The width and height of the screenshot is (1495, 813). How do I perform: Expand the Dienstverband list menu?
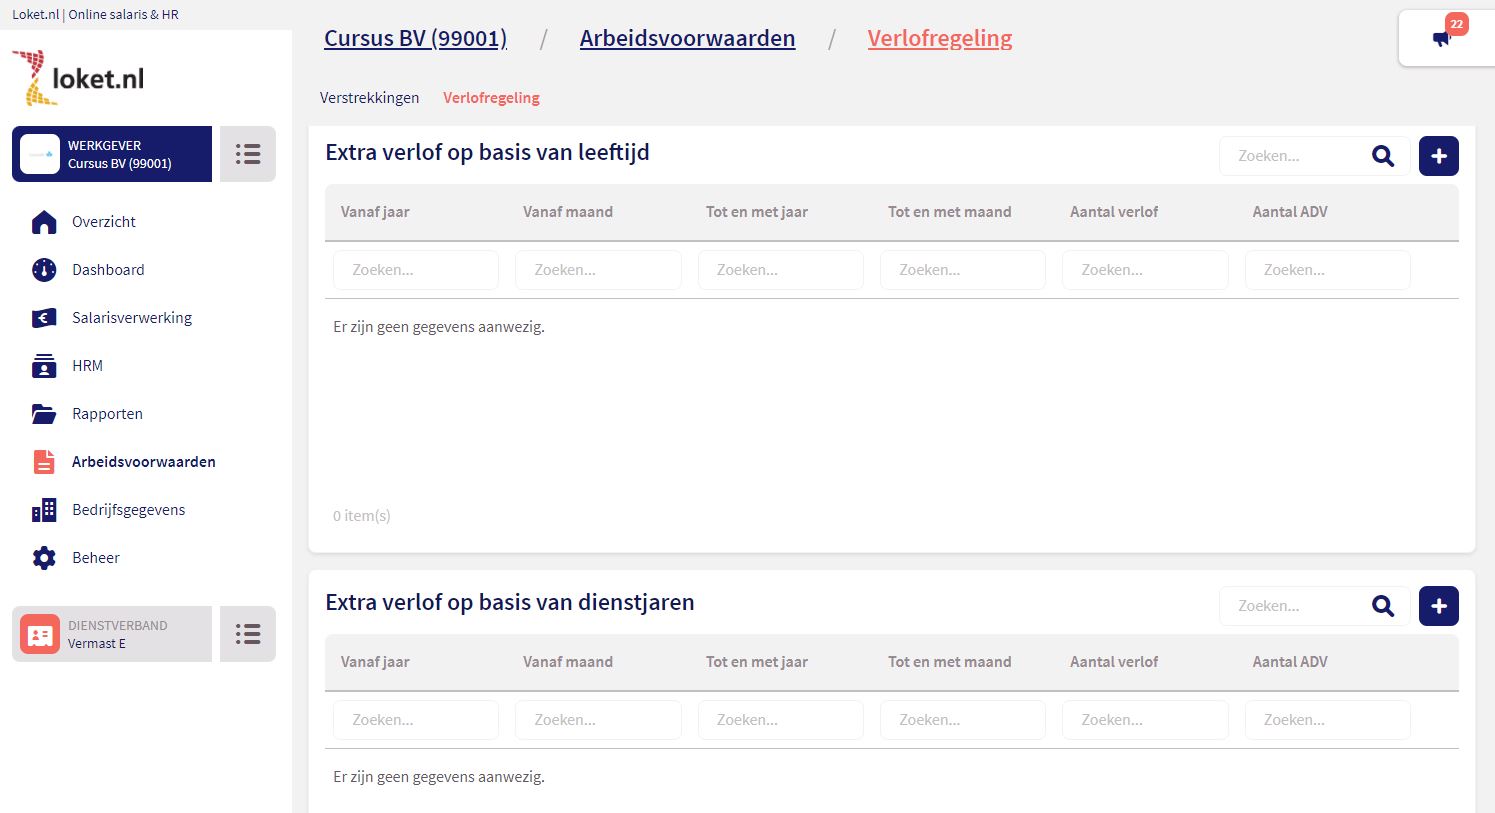click(x=248, y=634)
